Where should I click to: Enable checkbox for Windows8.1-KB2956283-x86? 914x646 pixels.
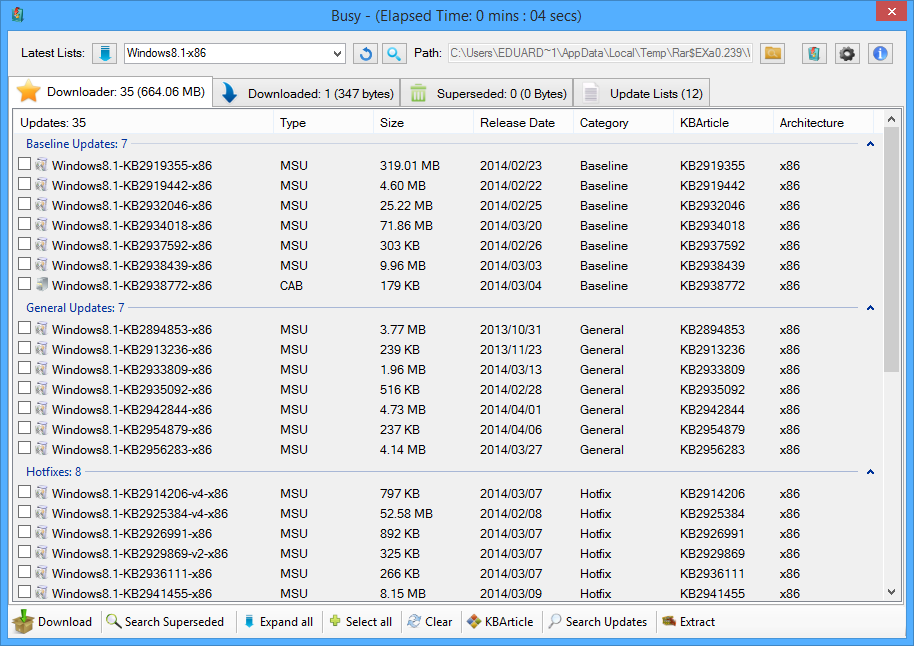click(x=24, y=448)
